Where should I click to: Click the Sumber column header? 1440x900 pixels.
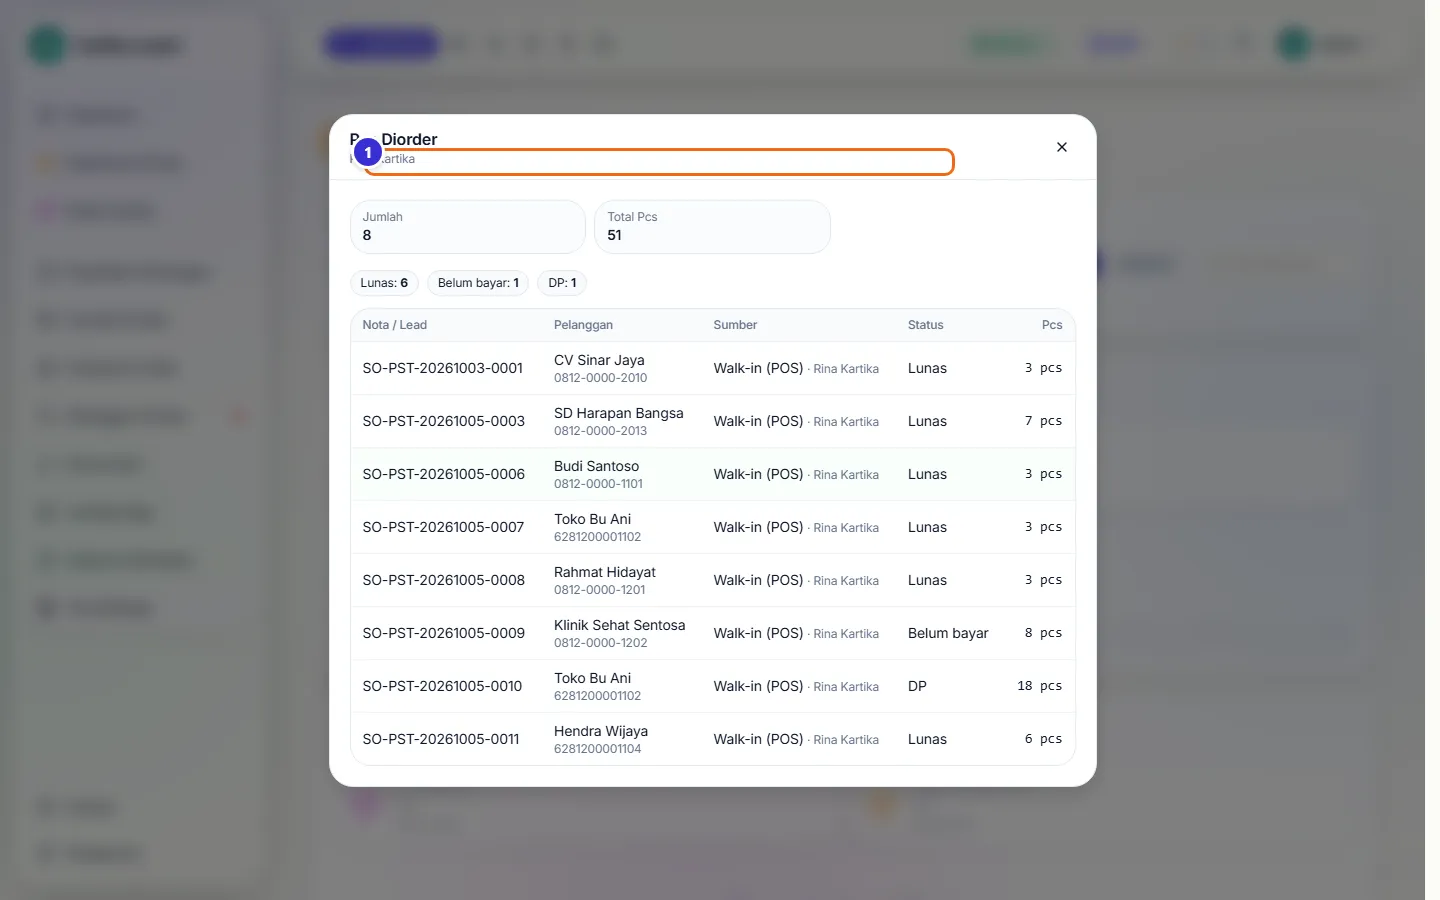[735, 325]
